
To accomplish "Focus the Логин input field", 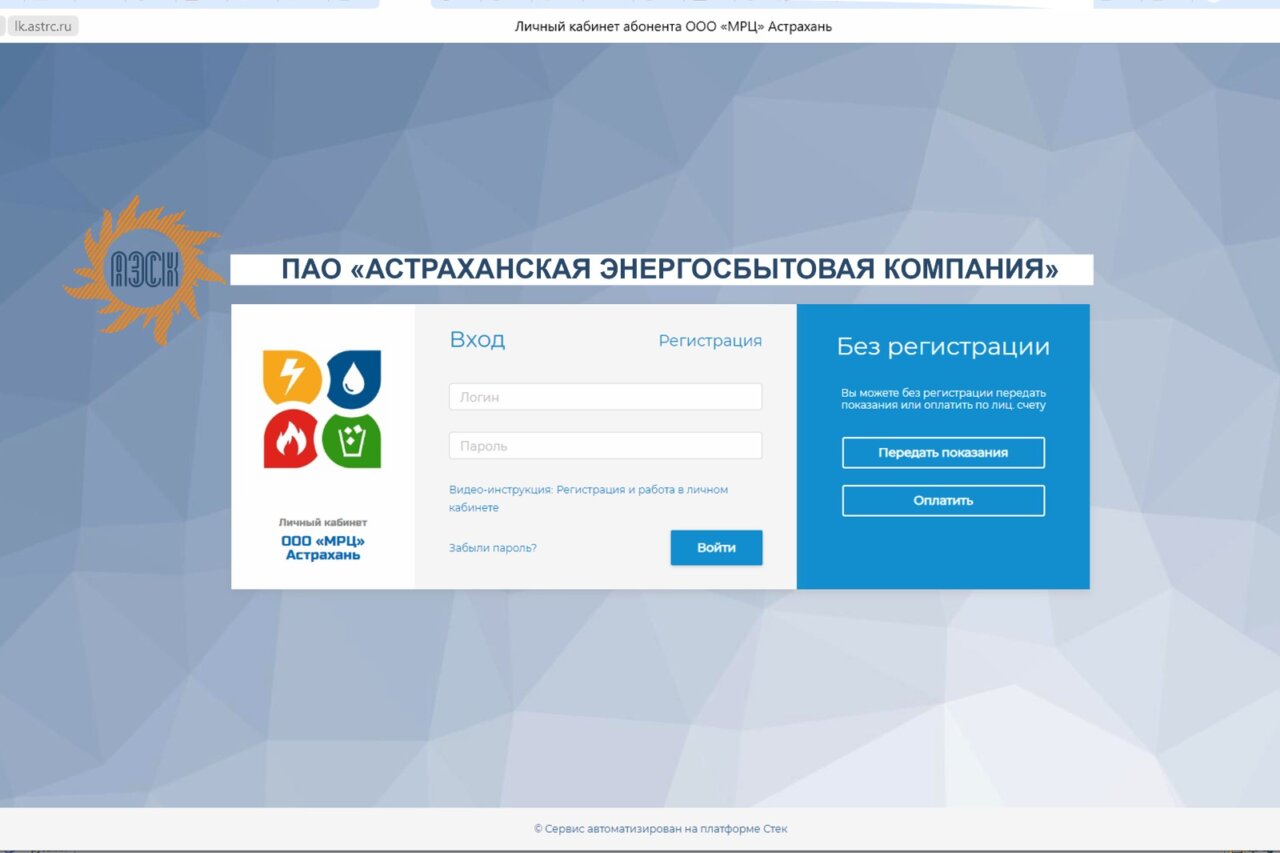I will 606,397.
